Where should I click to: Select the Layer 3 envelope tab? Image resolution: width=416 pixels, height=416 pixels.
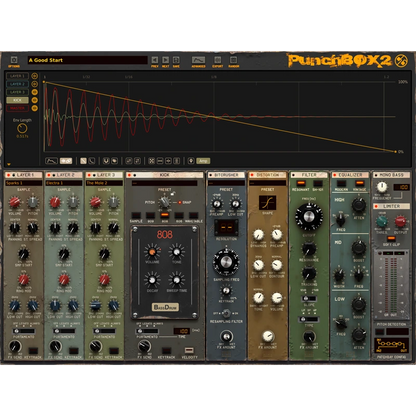(x=17, y=92)
